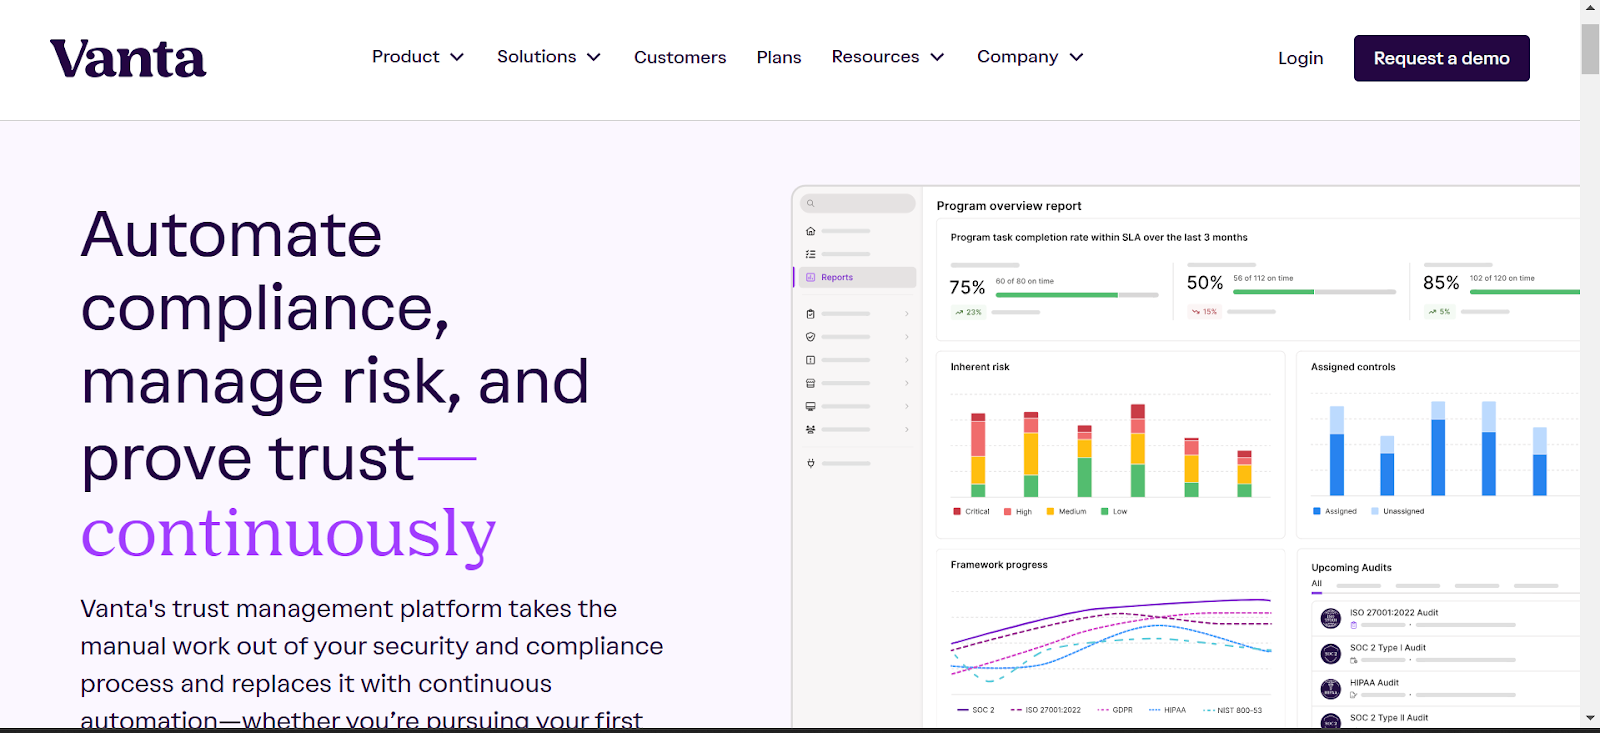This screenshot has width=1600, height=733.
Task: Click the ISO 27001:2022 legend entry
Action: click(x=1045, y=710)
